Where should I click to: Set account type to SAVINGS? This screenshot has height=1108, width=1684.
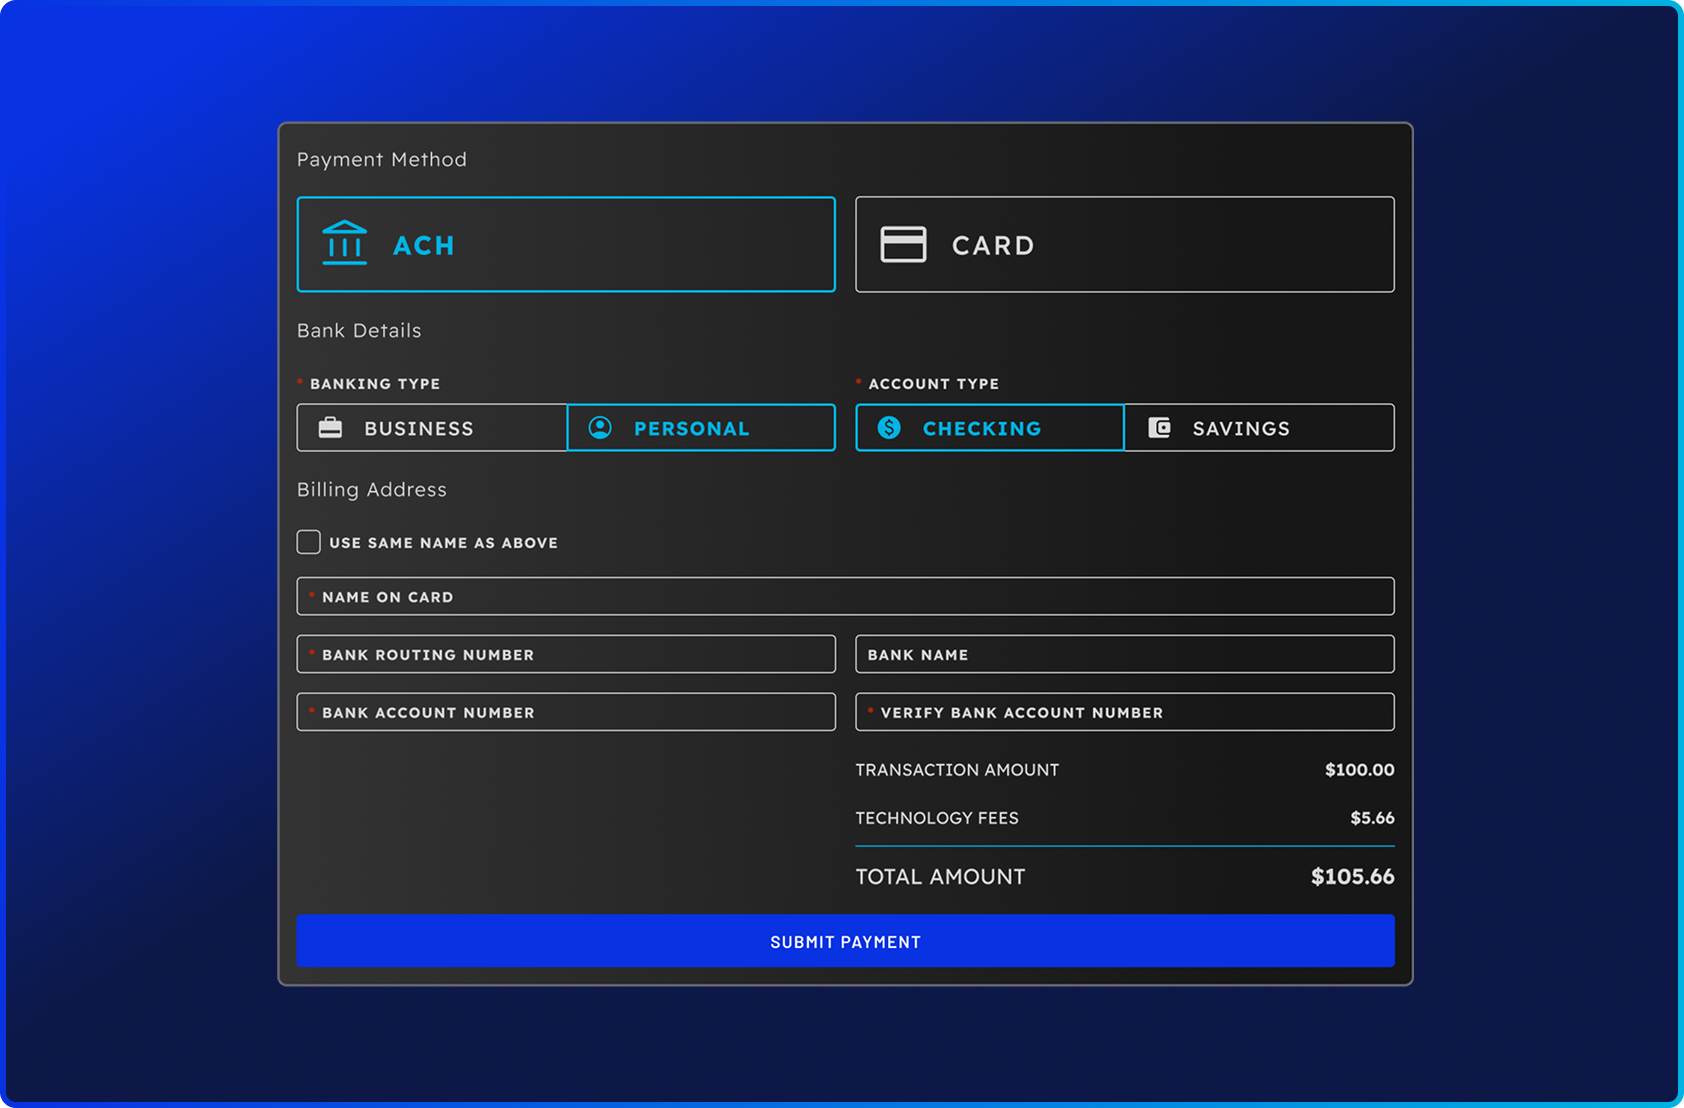(x=1259, y=428)
